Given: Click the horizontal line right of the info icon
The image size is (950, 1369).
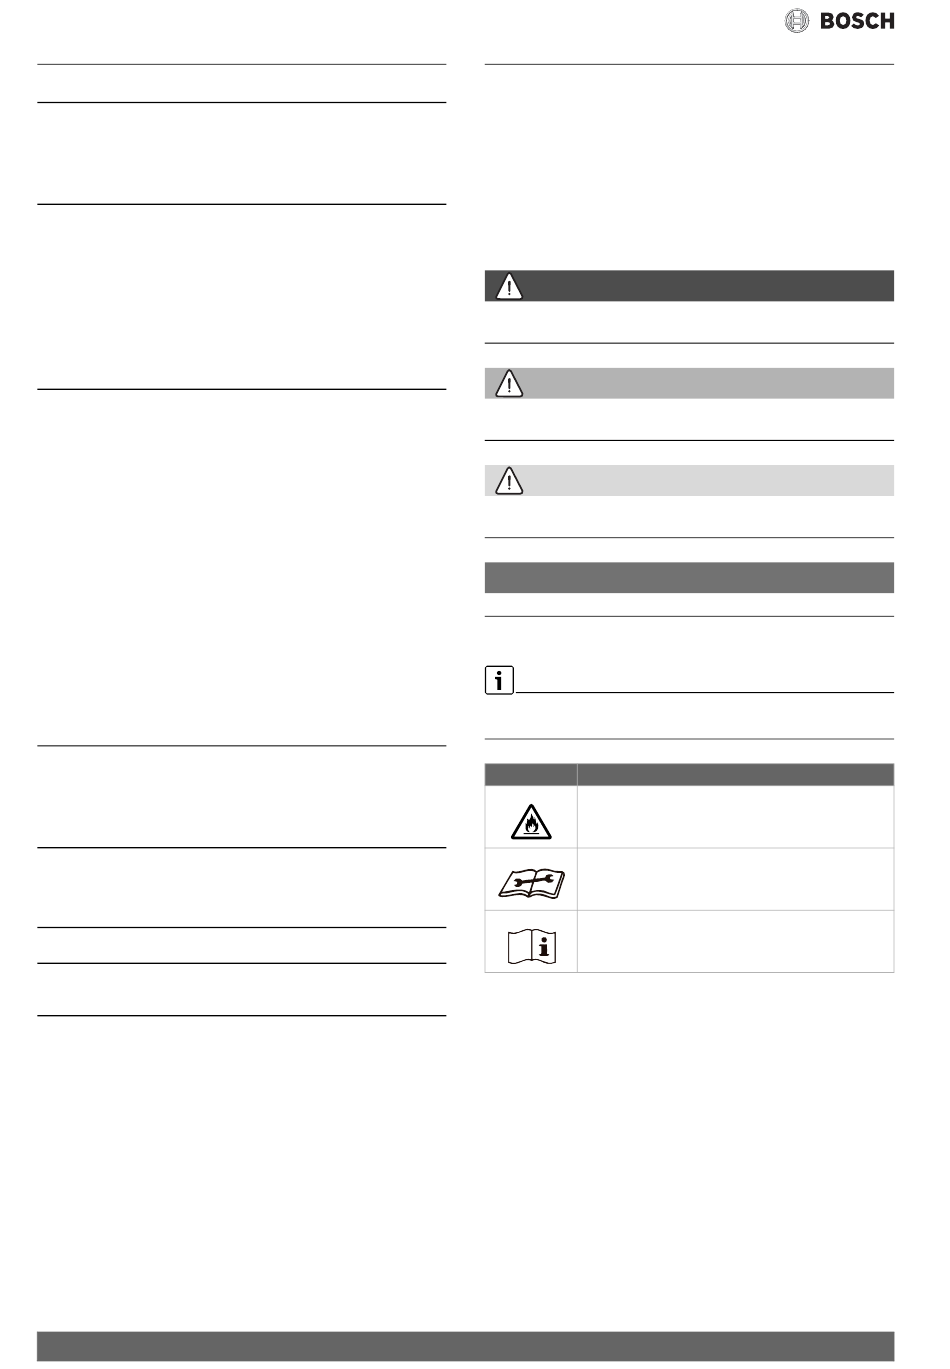Looking at the screenshot, I should (x=704, y=692).
